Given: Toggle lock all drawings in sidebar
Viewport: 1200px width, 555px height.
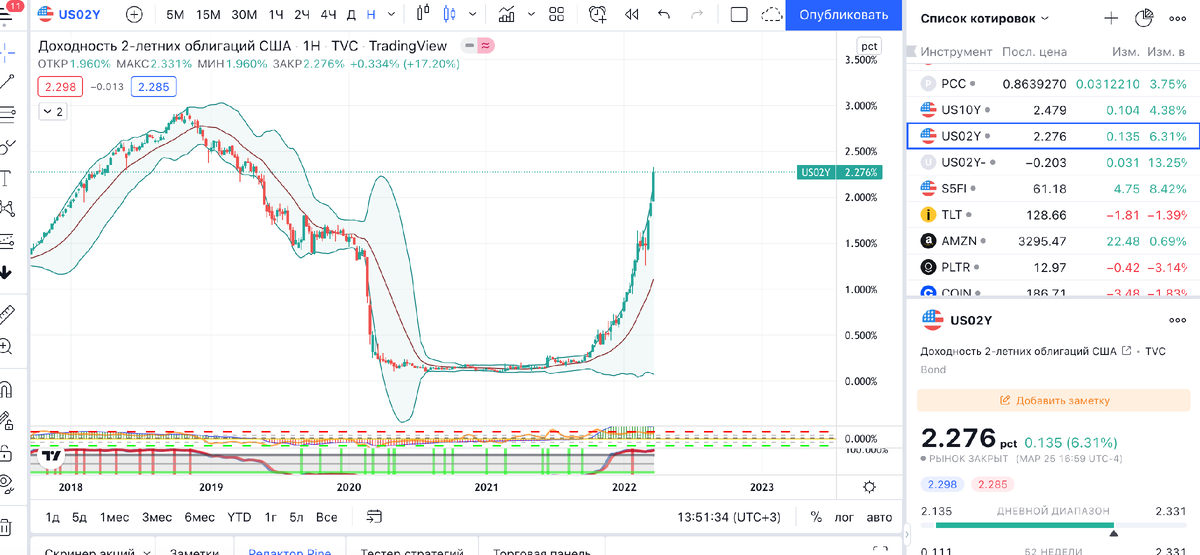Looking at the screenshot, I should 8,451.
